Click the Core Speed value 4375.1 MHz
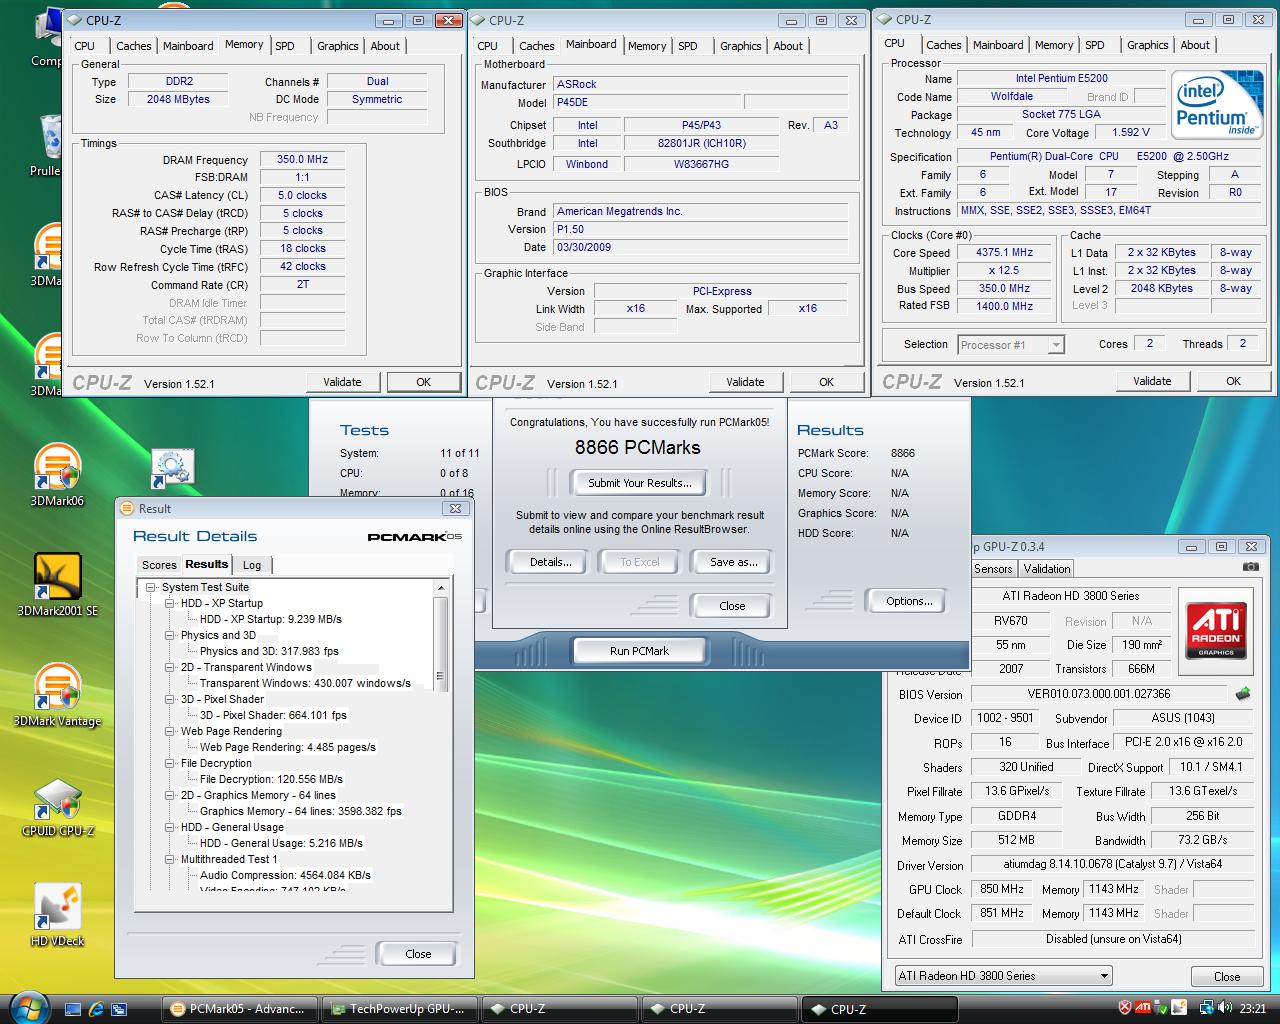This screenshot has width=1280, height=1024. tap(1005, 253)
